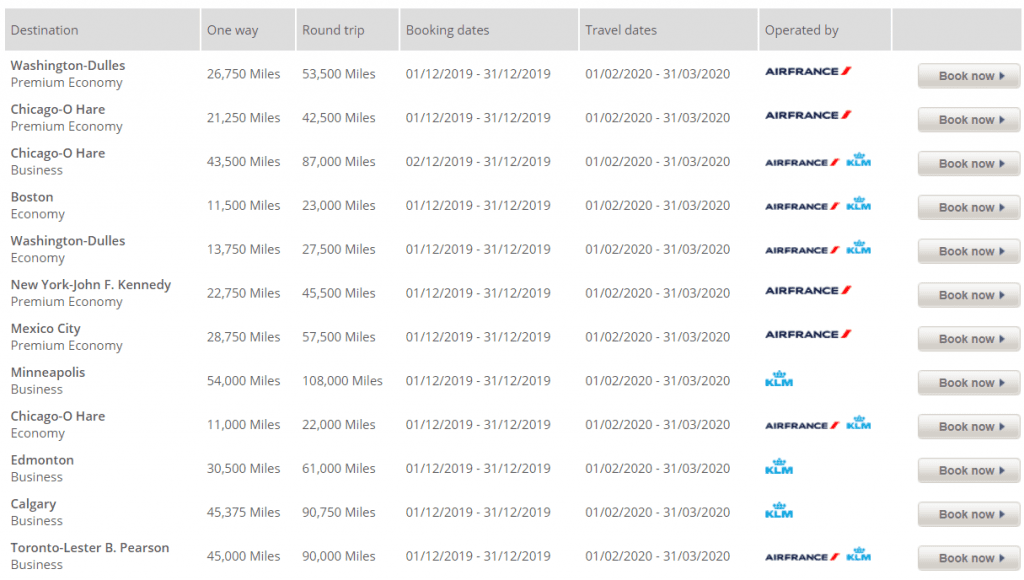Open the Edmonton destination entry
Screen dimensions: 1024x580
point(42,460)
